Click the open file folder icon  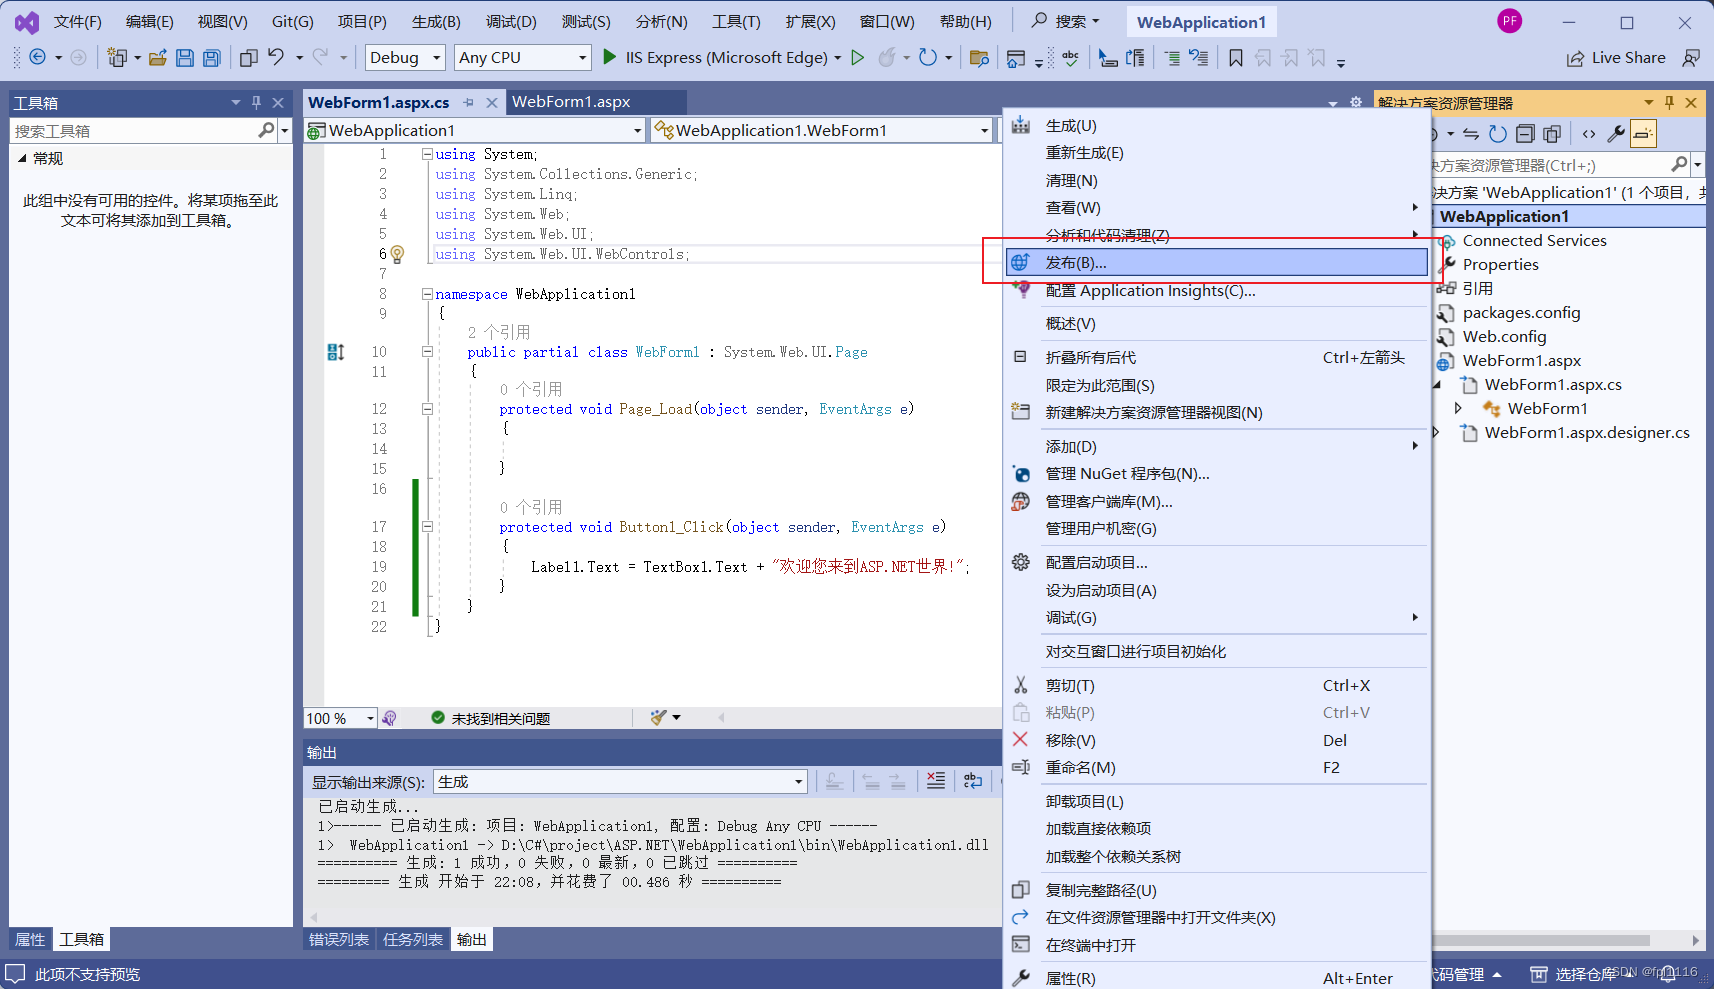[157, 57]
